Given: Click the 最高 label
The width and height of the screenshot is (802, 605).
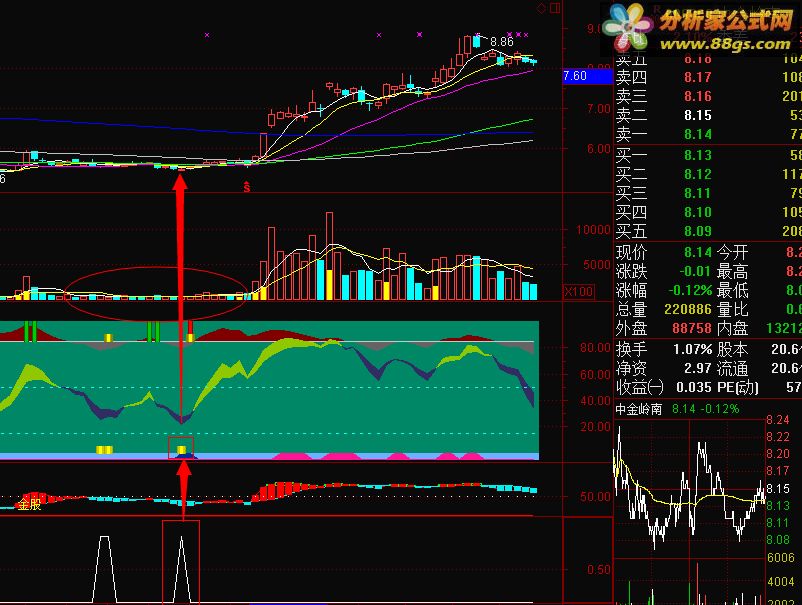Looking at the screenshot, I should click(x=732, y=271).
